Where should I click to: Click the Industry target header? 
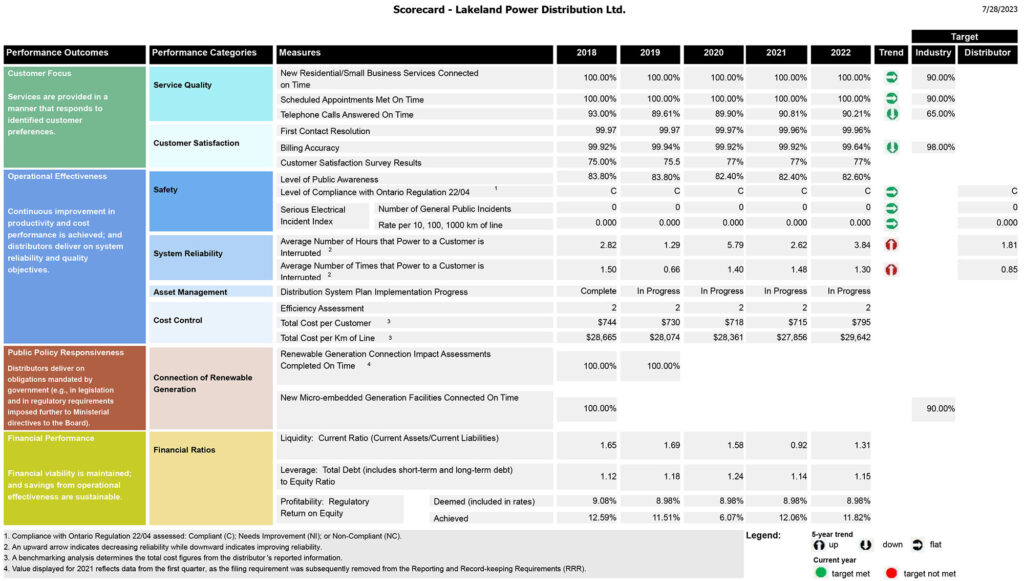[933, 54]
